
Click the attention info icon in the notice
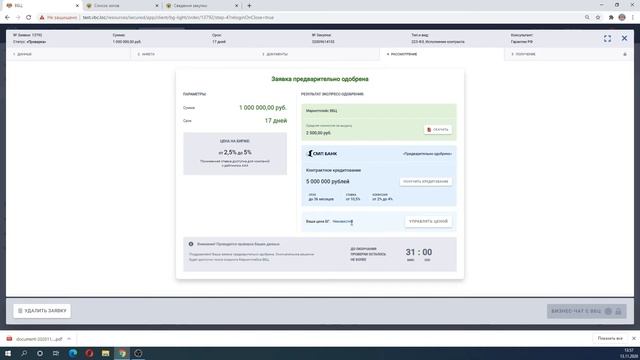click(191, 244)
